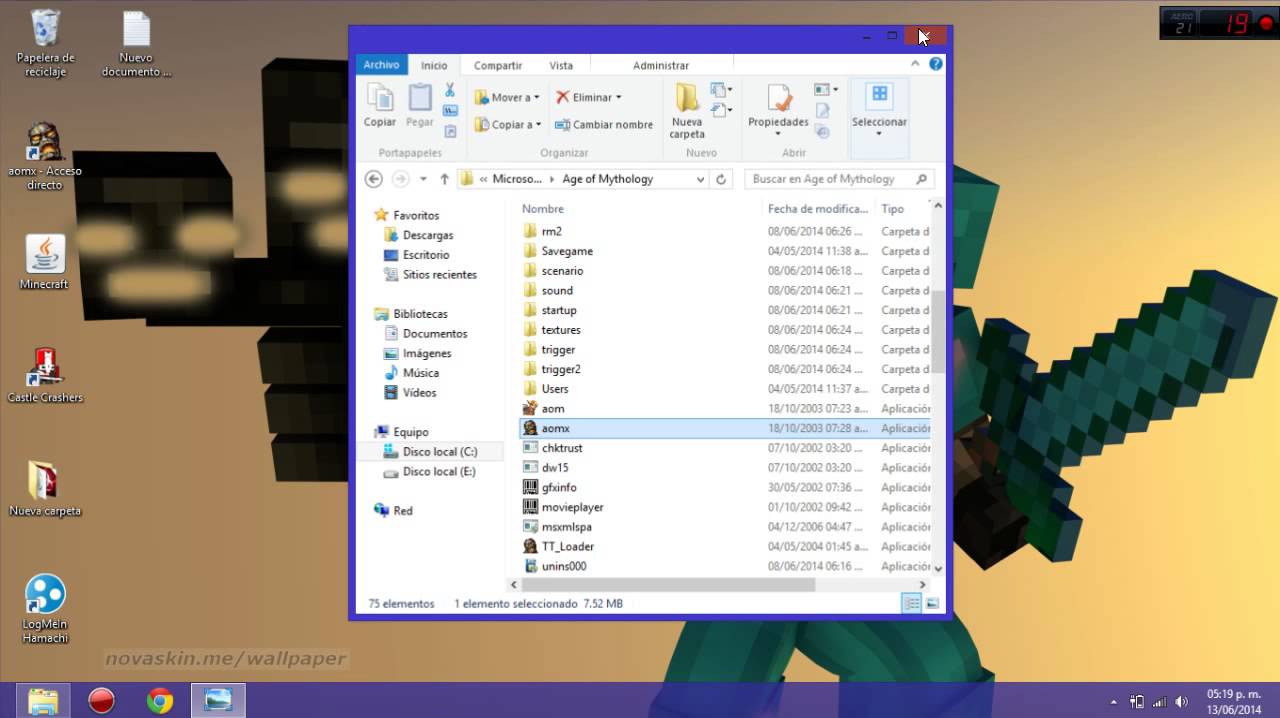
Task: Go back with the back arrow
Action: (374, 179)
